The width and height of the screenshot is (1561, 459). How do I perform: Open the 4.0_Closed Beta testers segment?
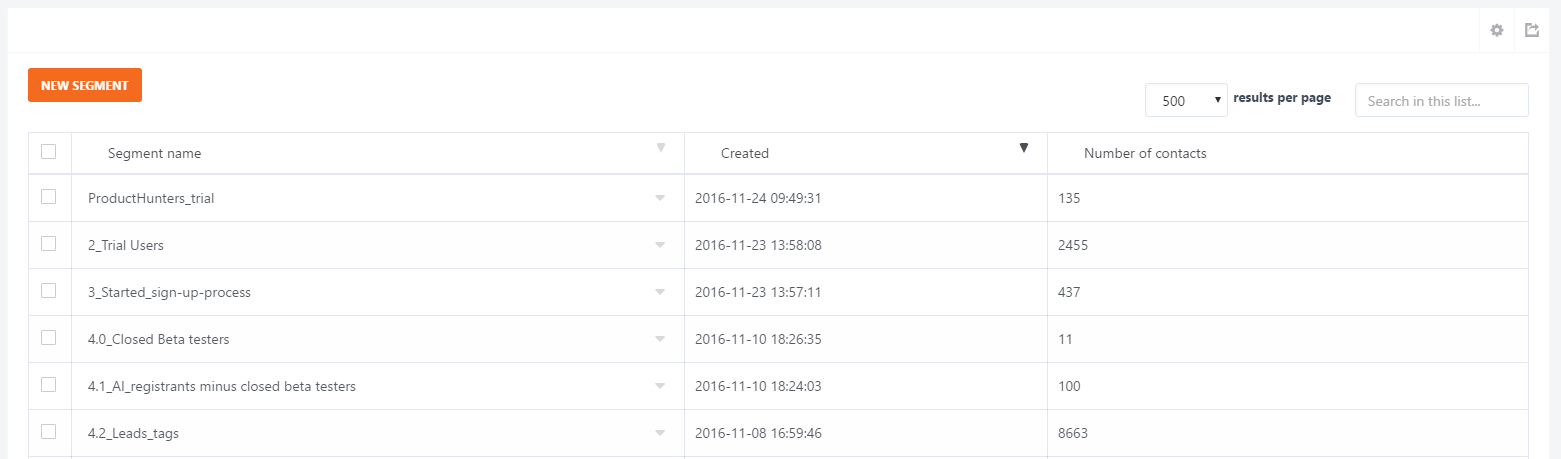(x=159, y=339)
